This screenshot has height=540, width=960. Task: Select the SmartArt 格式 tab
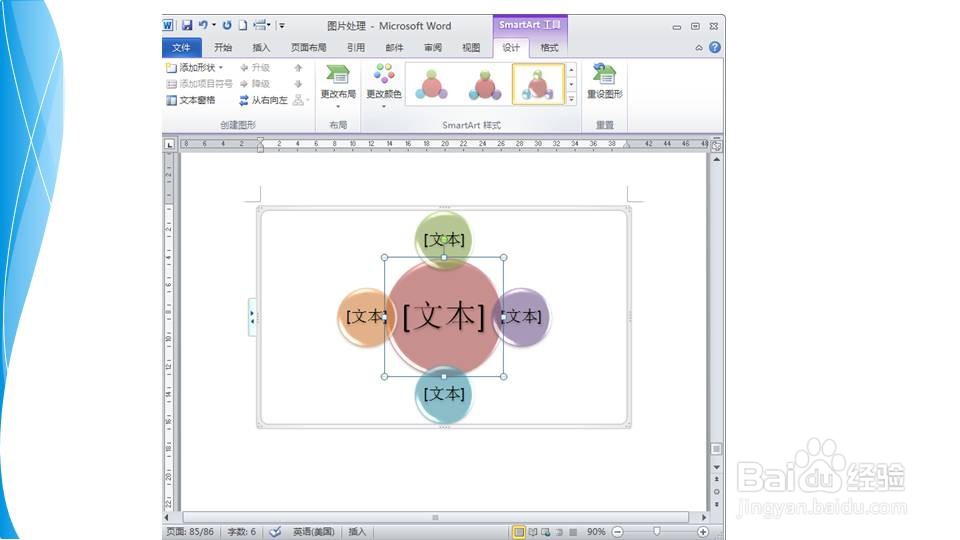click(x=549, y=47)
